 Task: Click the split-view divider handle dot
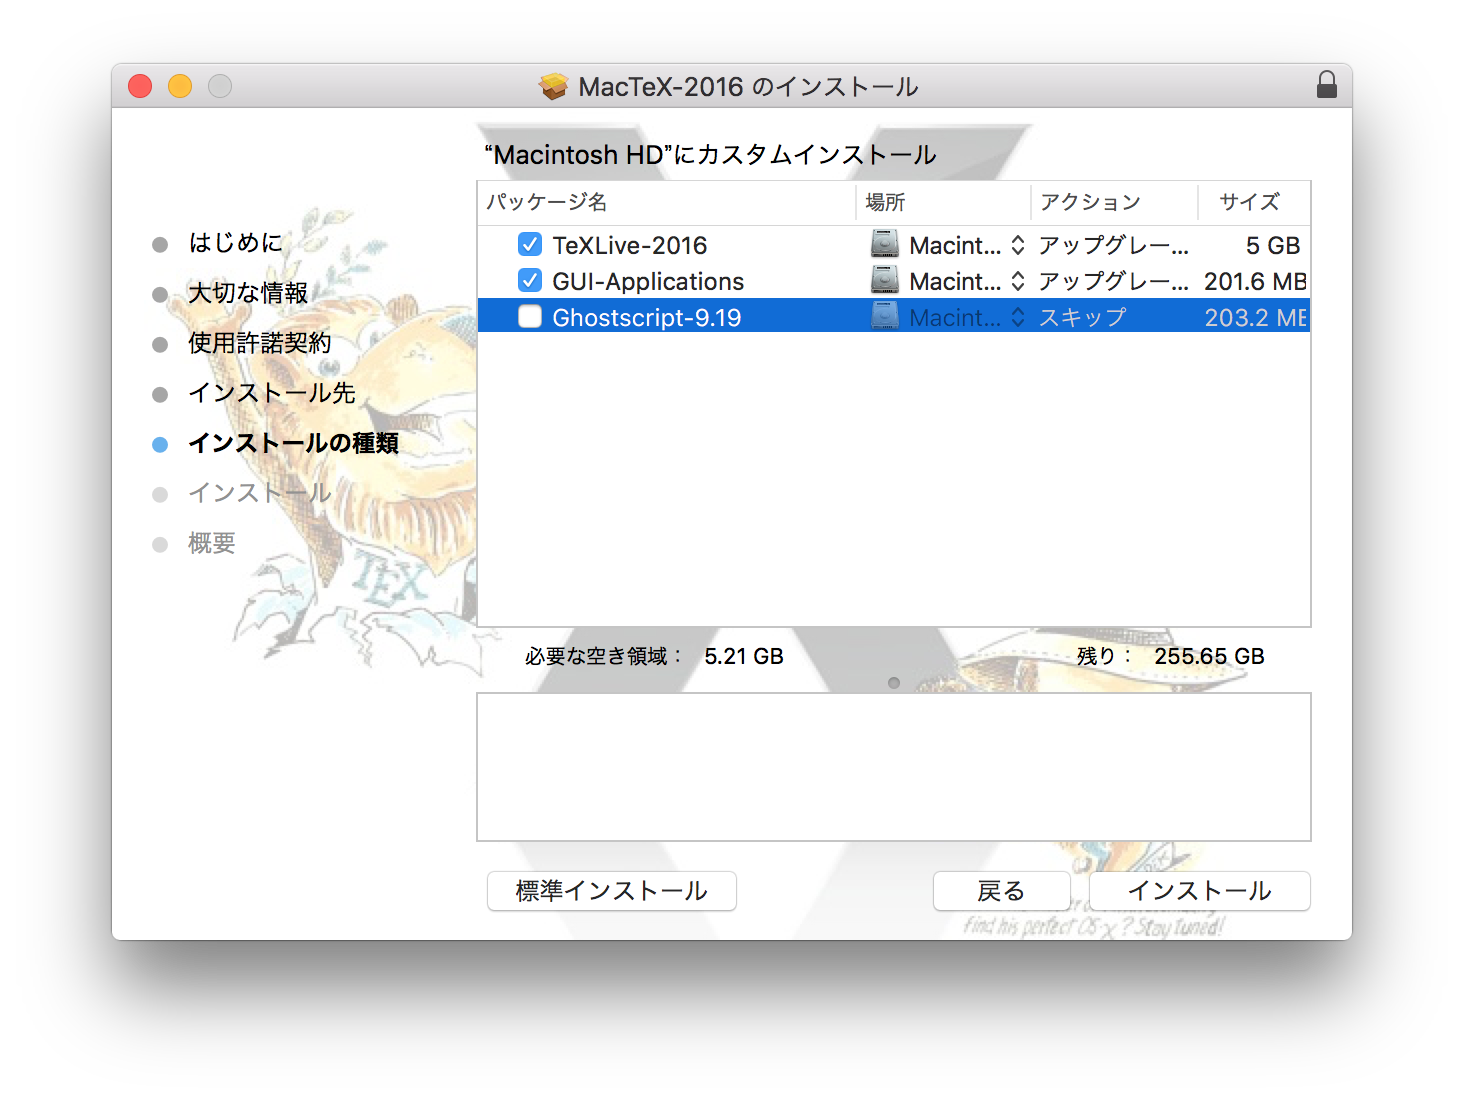pyautogui.click(x=894, y=683)
